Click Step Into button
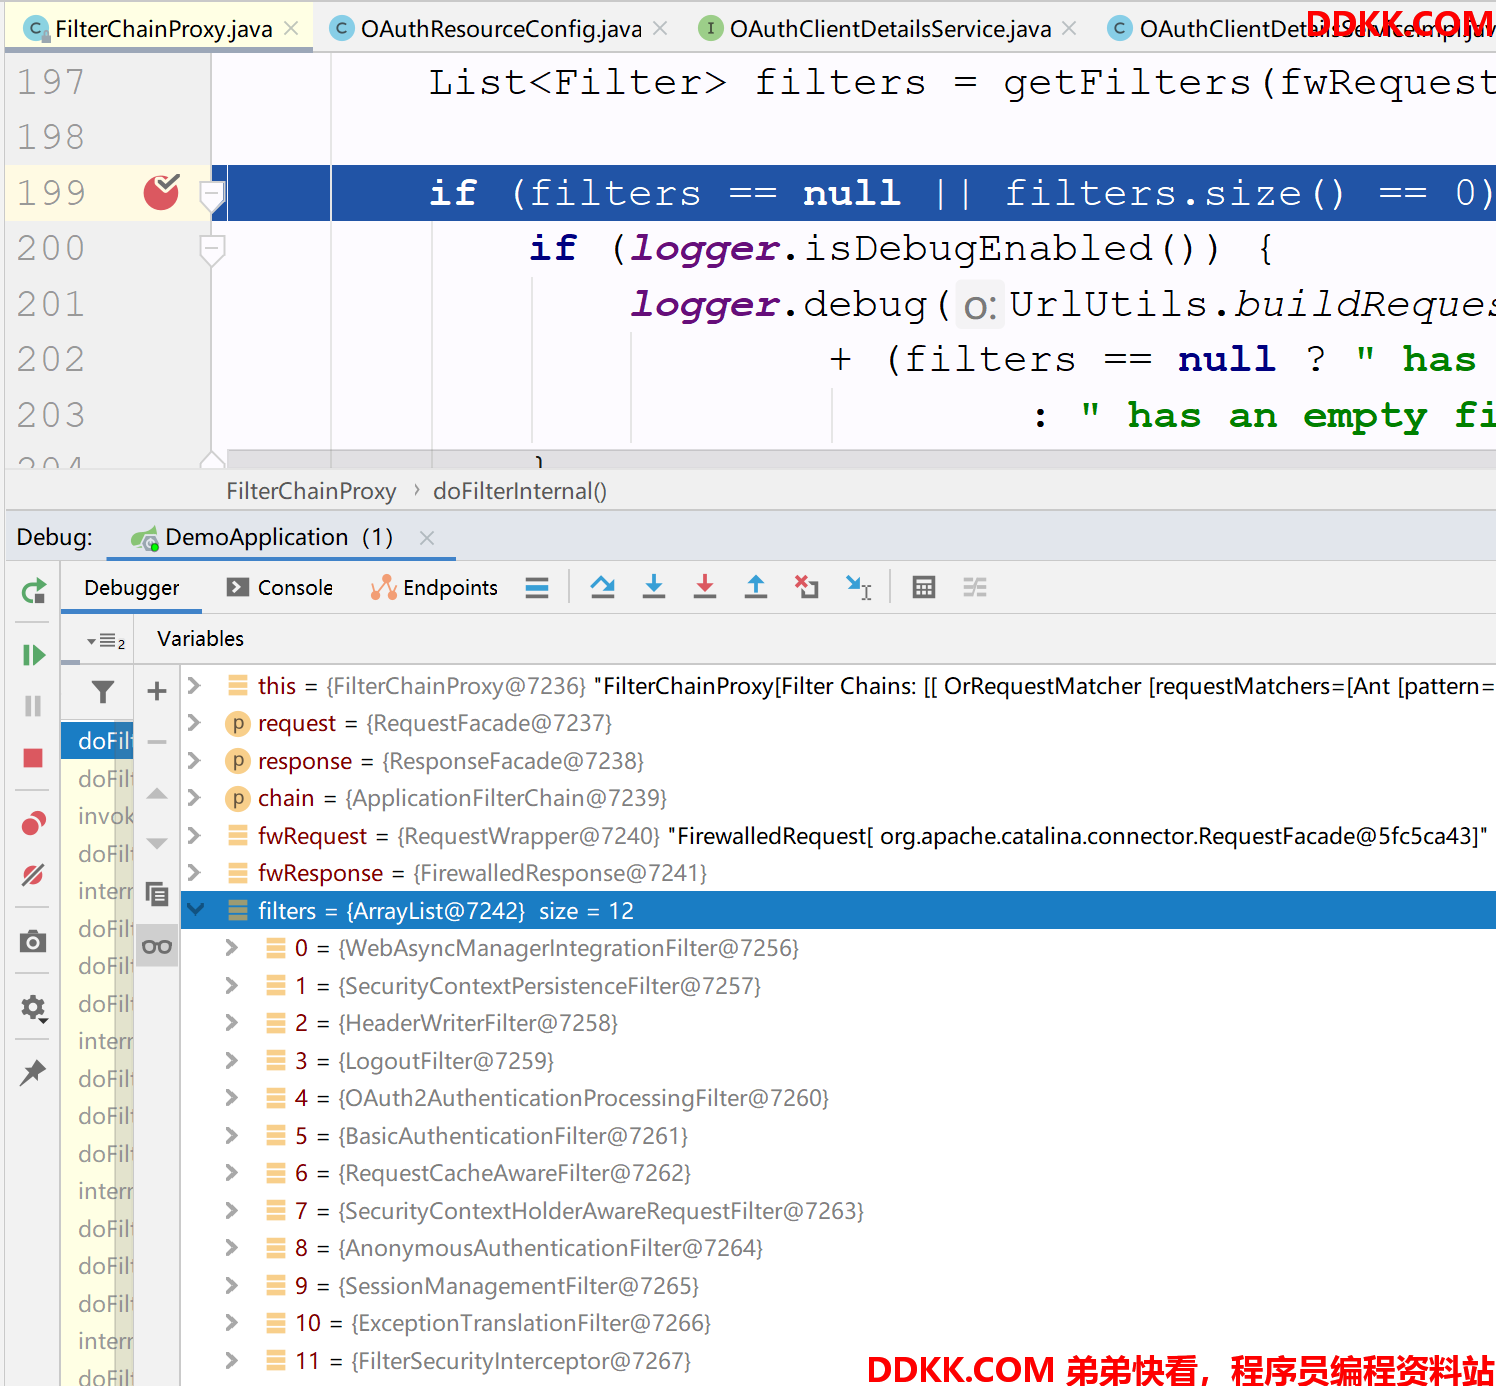 (x=654, y=588)
